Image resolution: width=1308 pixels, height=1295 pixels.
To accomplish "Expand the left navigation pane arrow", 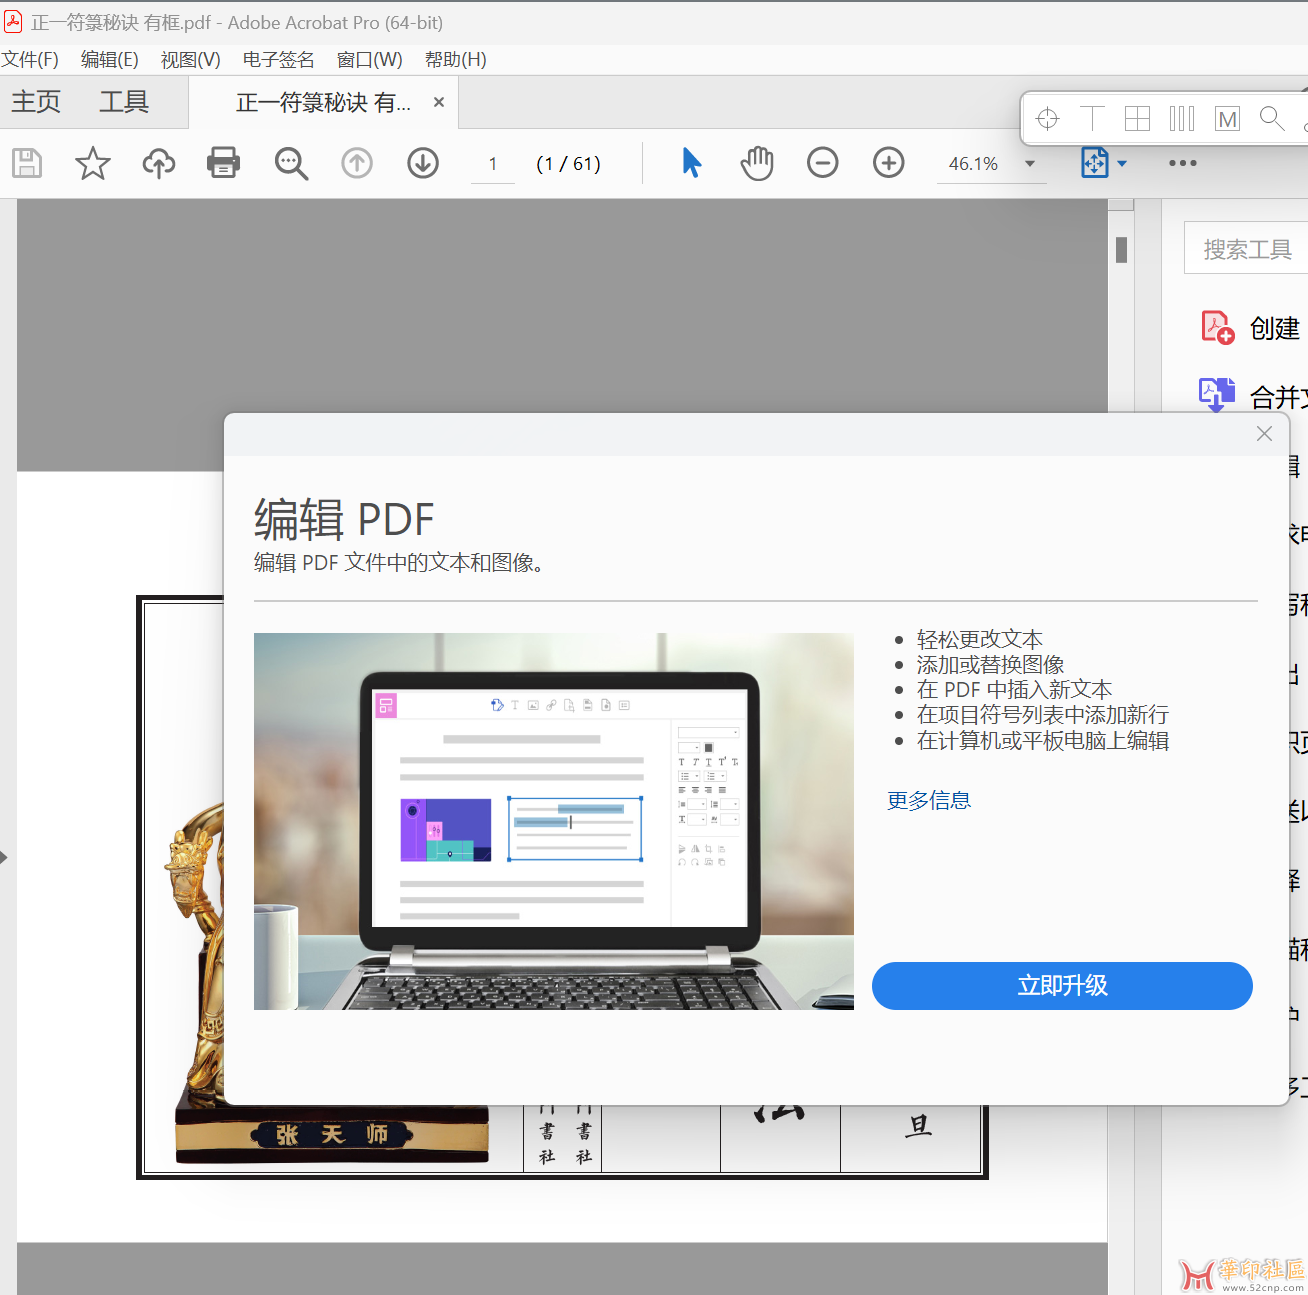I will coord(4,857).
